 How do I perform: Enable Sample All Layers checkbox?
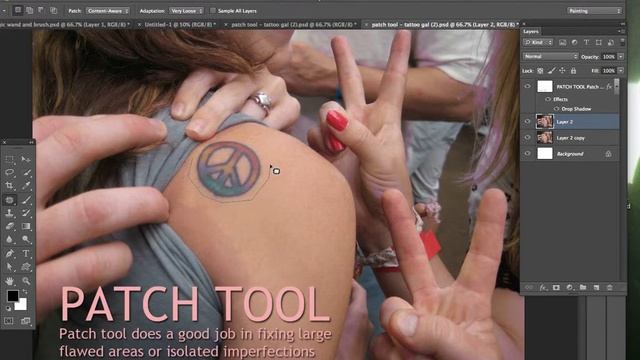point(213,11)
